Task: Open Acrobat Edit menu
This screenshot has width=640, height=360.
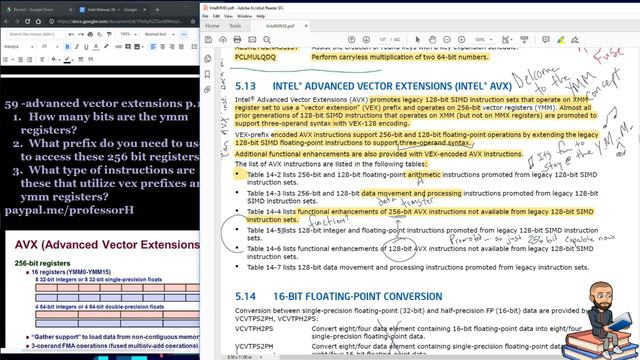Action: pos(216,16)
